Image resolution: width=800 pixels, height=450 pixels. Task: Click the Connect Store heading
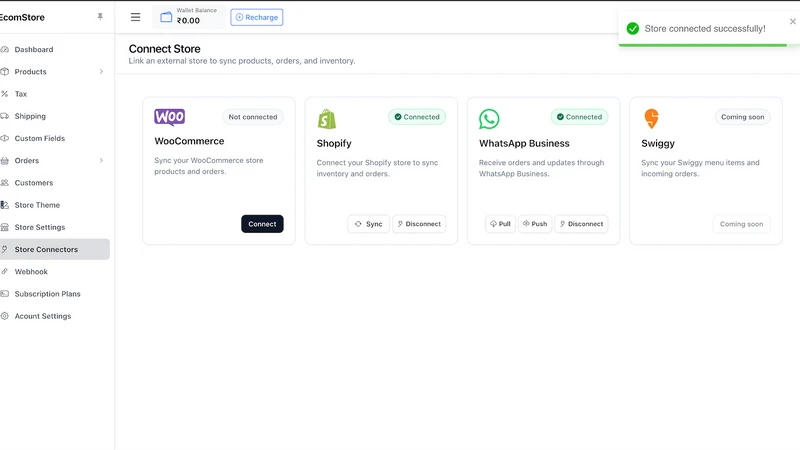pyautogui.click(x=164, y=49)
